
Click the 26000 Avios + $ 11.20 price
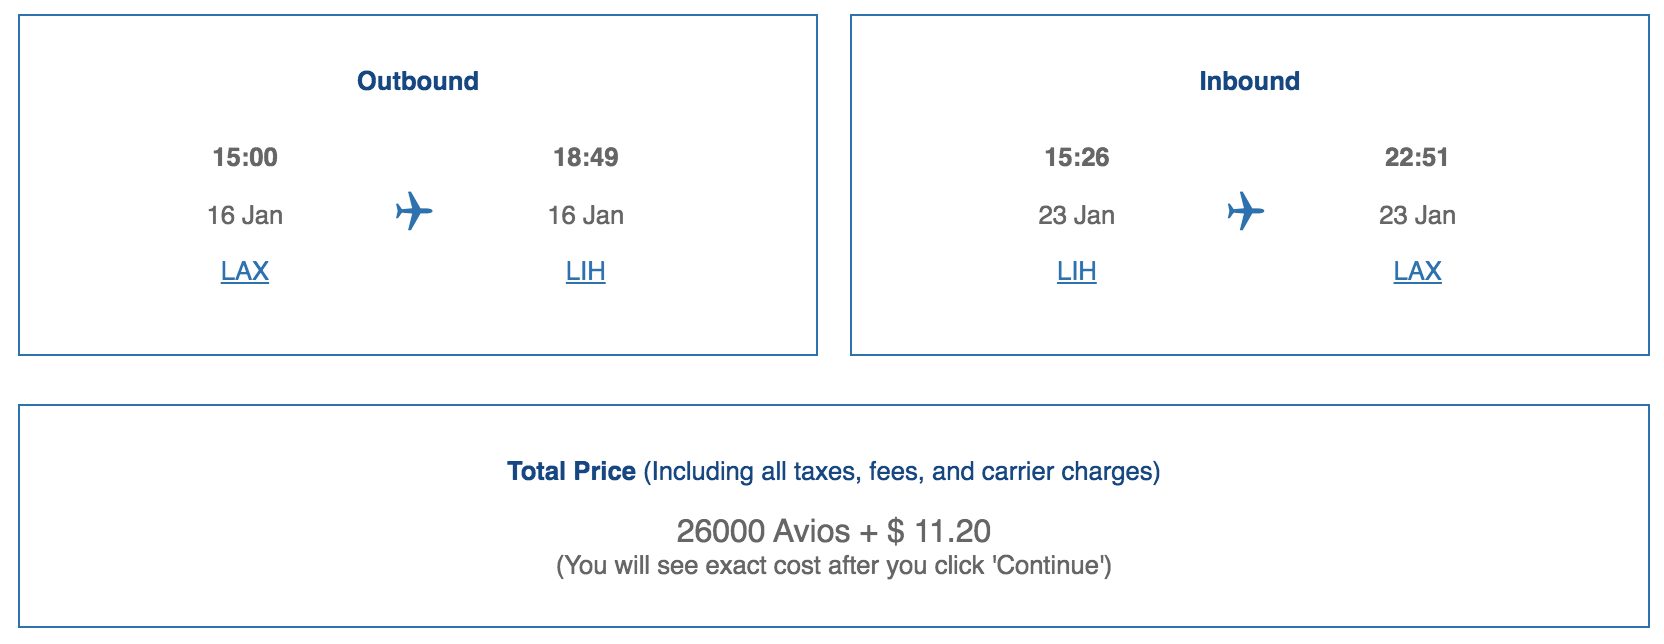[833, 530]
